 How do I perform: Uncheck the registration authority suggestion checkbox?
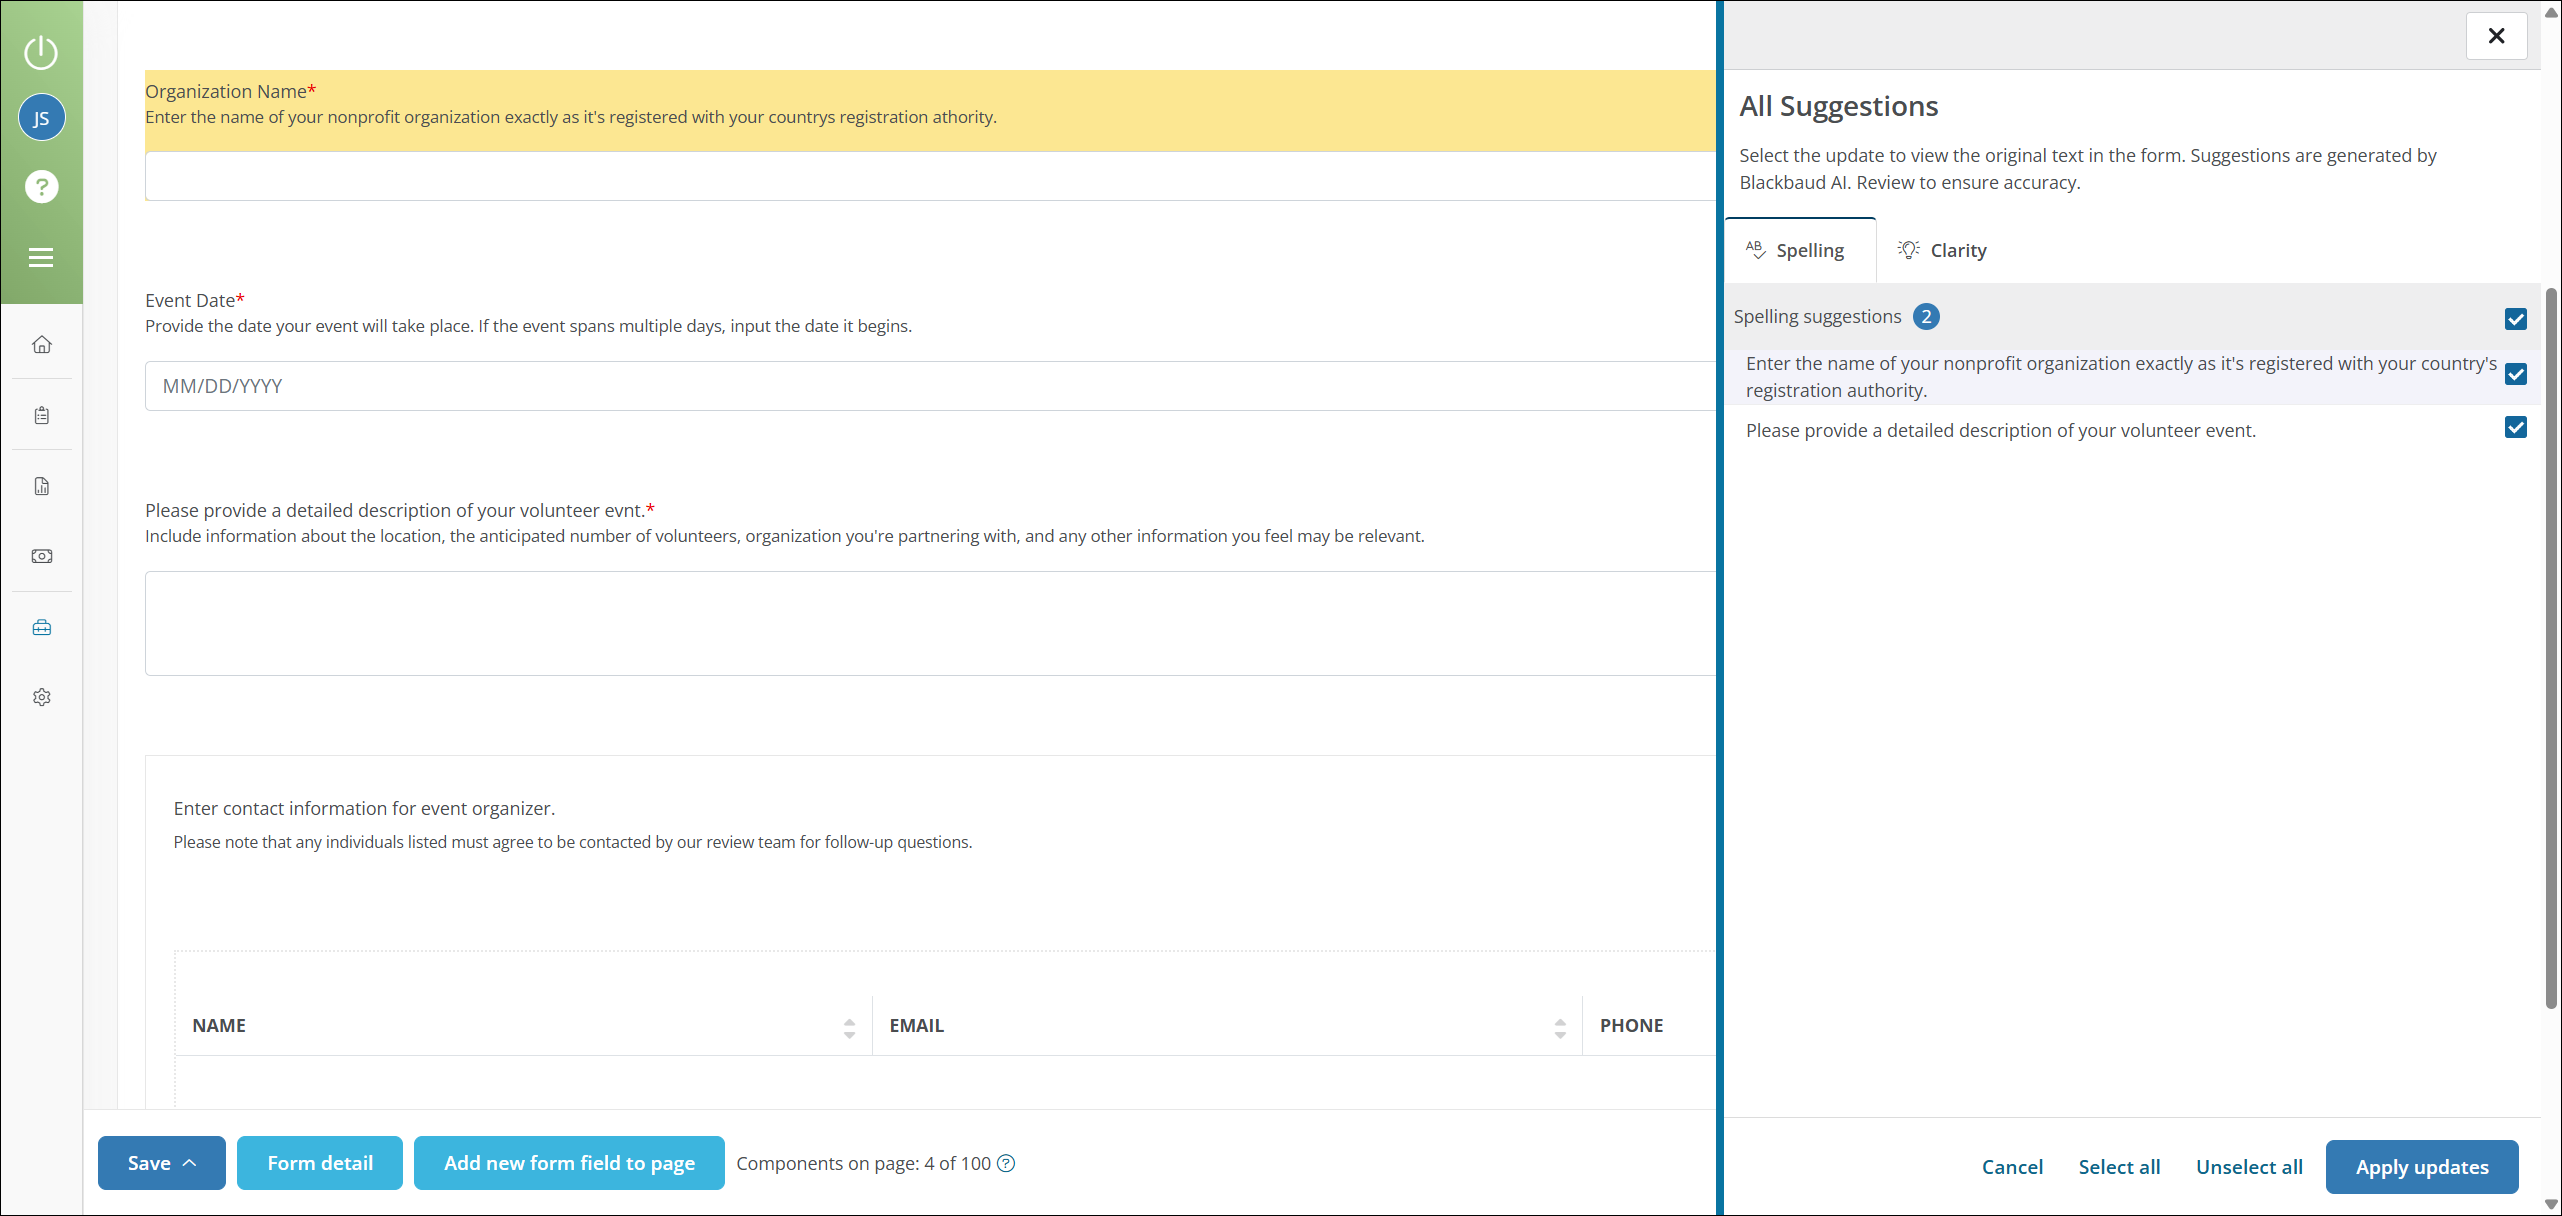coord(2515,374)
